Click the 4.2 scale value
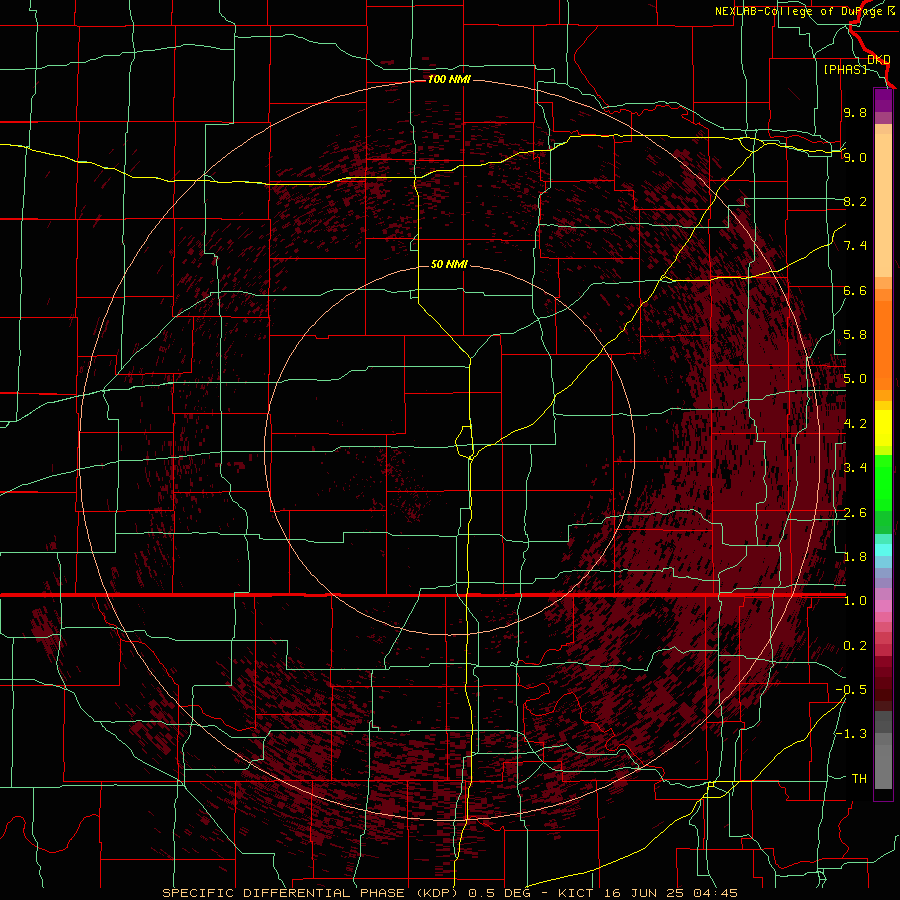900x900 pixels. coord(855,424)
